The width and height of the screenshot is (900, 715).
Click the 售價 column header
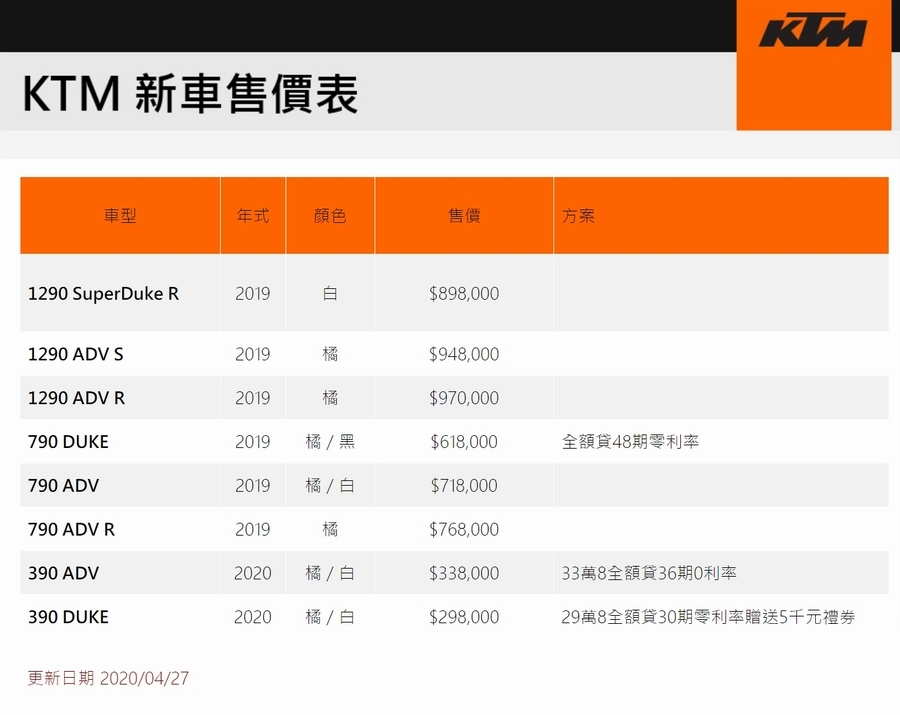[x=464, y=216]
